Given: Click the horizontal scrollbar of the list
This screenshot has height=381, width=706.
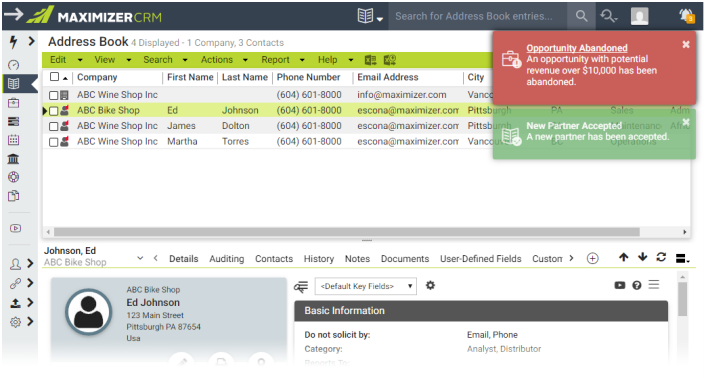Looking at the screenshot, I should [x=347, y=232].
